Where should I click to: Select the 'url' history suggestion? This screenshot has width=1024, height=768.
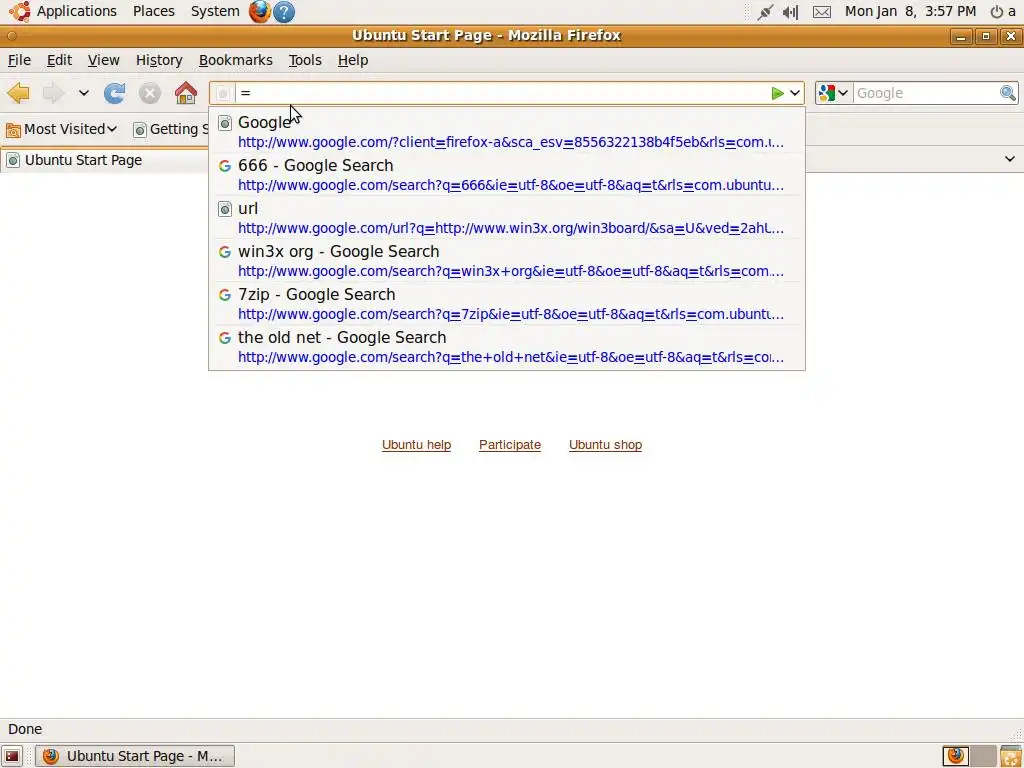tap(507, 217)
